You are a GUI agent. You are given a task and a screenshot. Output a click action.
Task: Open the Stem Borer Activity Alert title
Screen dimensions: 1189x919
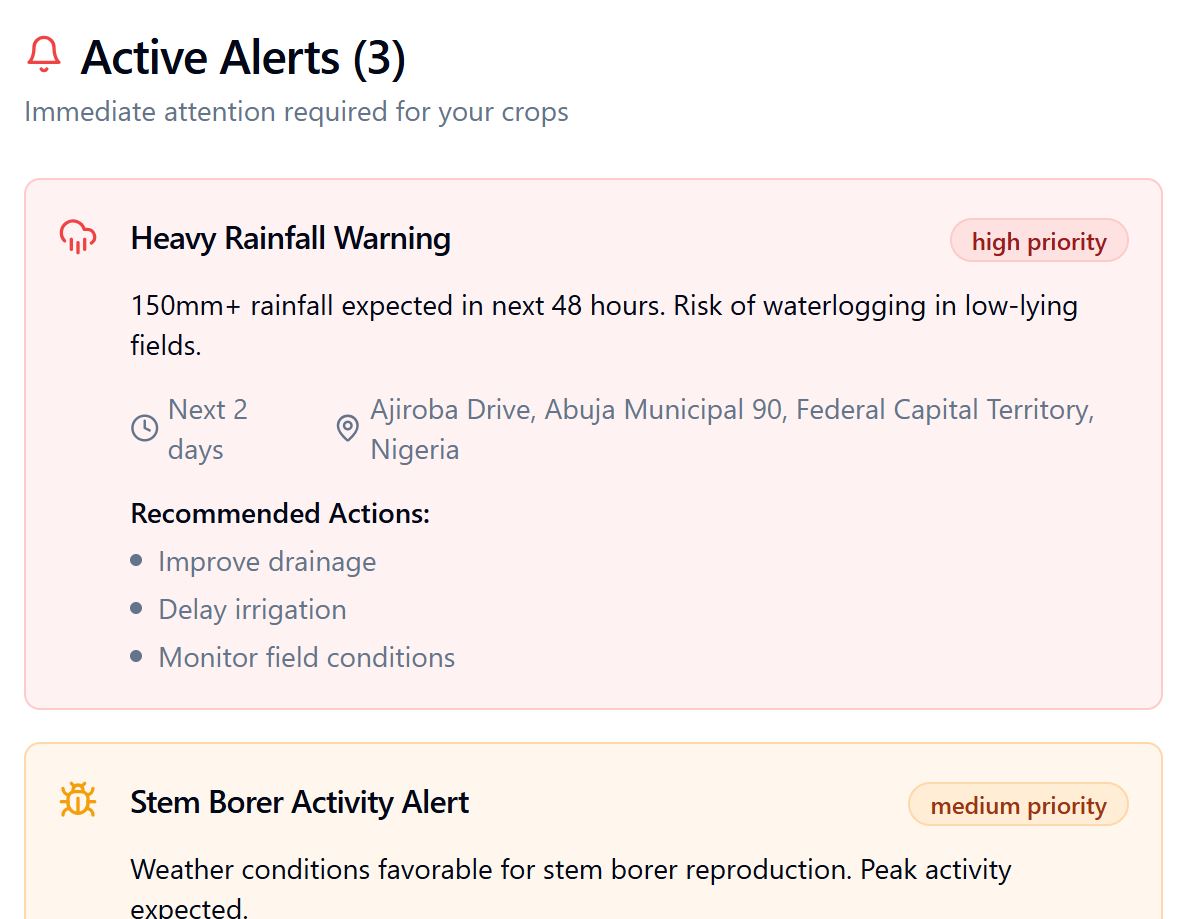[x=300, y=802]
